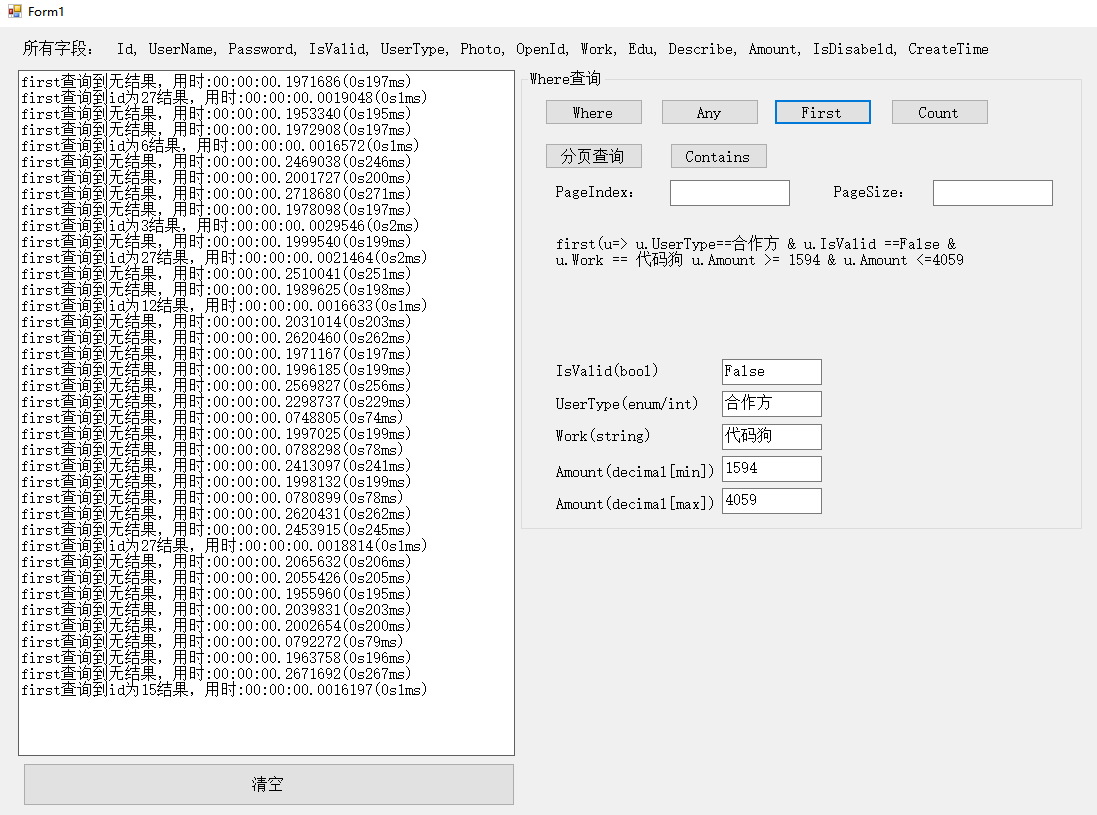Image resolution: width=1097 pixels, height=815 pixels.
Task: Click the UserType field containing 合作方
Action: point(771,404)
